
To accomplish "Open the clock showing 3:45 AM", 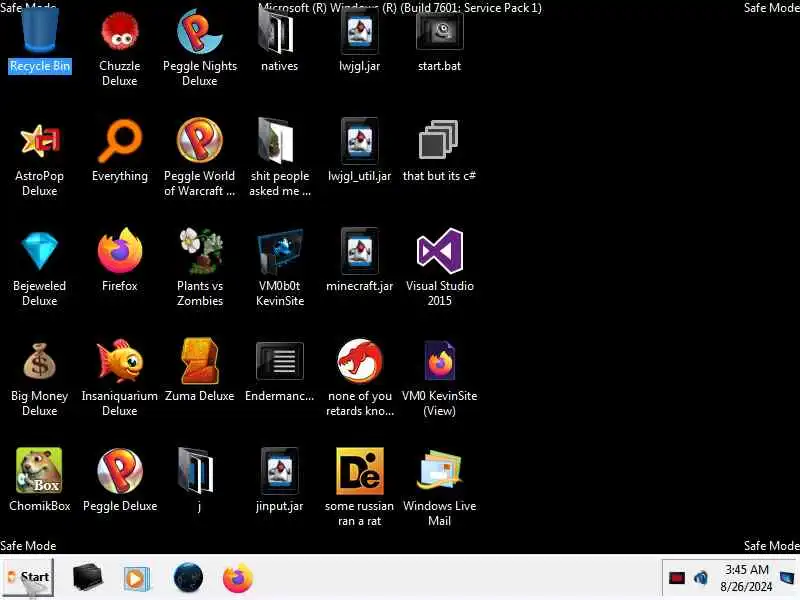I will pos(746,578).
